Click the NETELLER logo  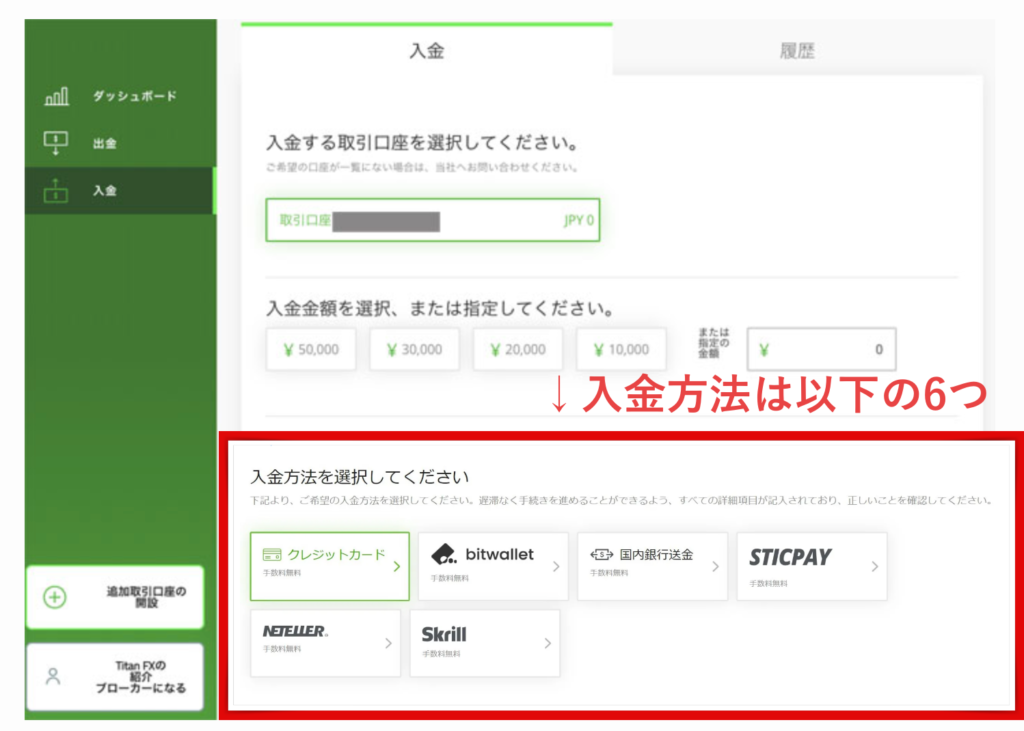295,631
